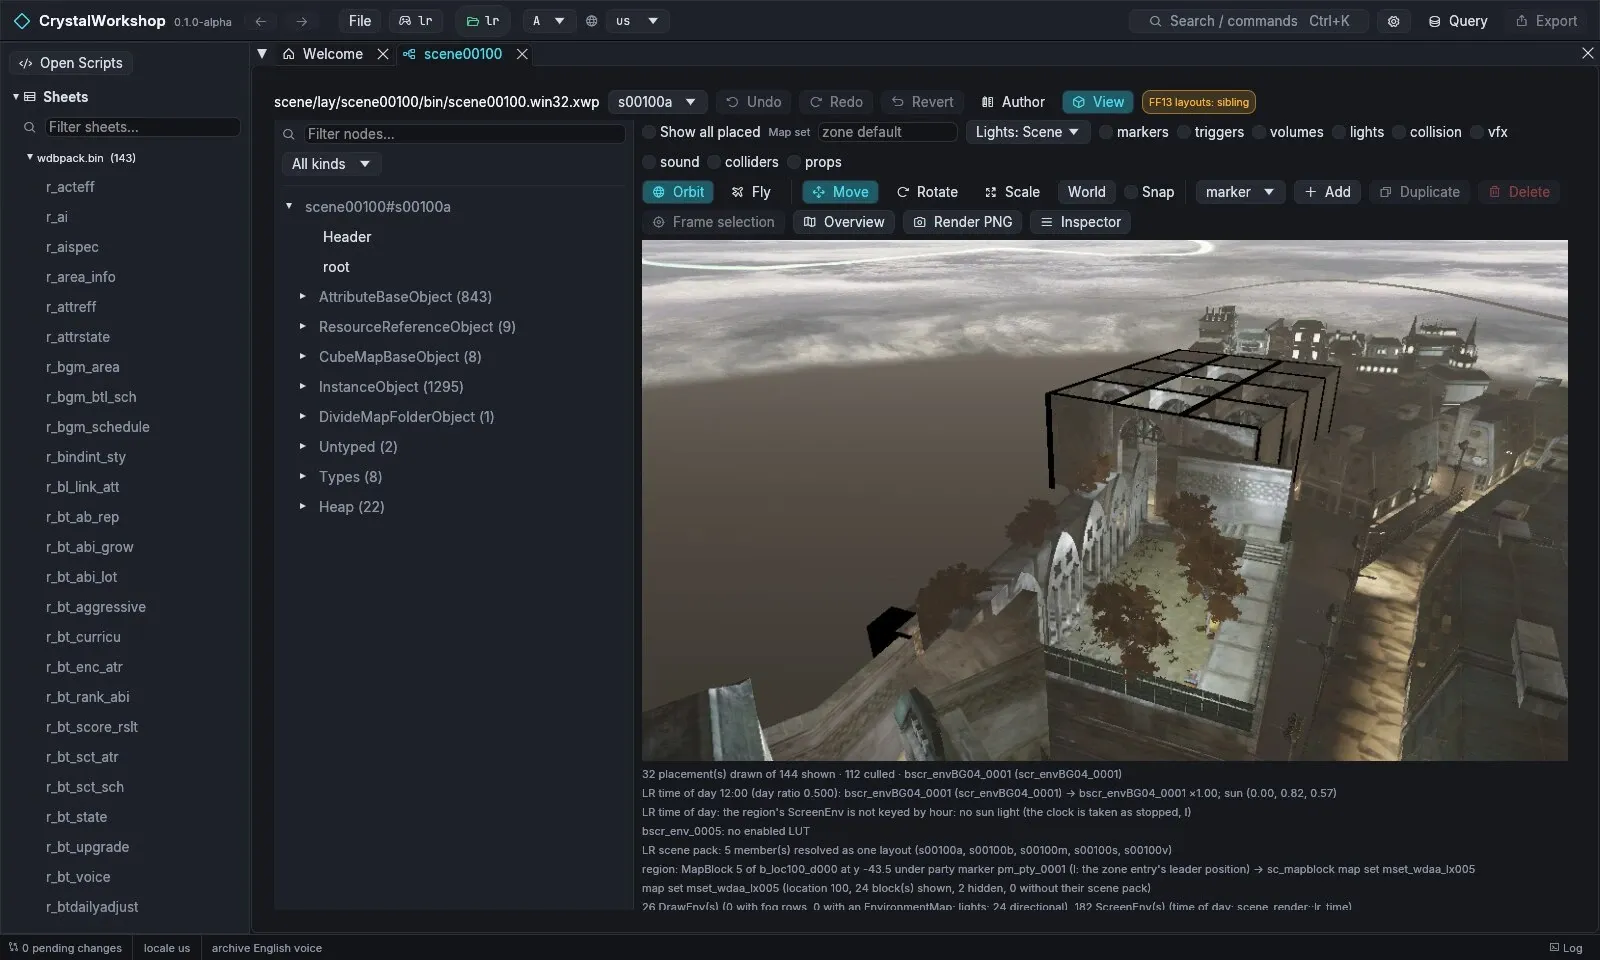The width and height of the screenshot is (1600, 960).
Task: Enable the collision overlay toggle
Action: 1399,132
